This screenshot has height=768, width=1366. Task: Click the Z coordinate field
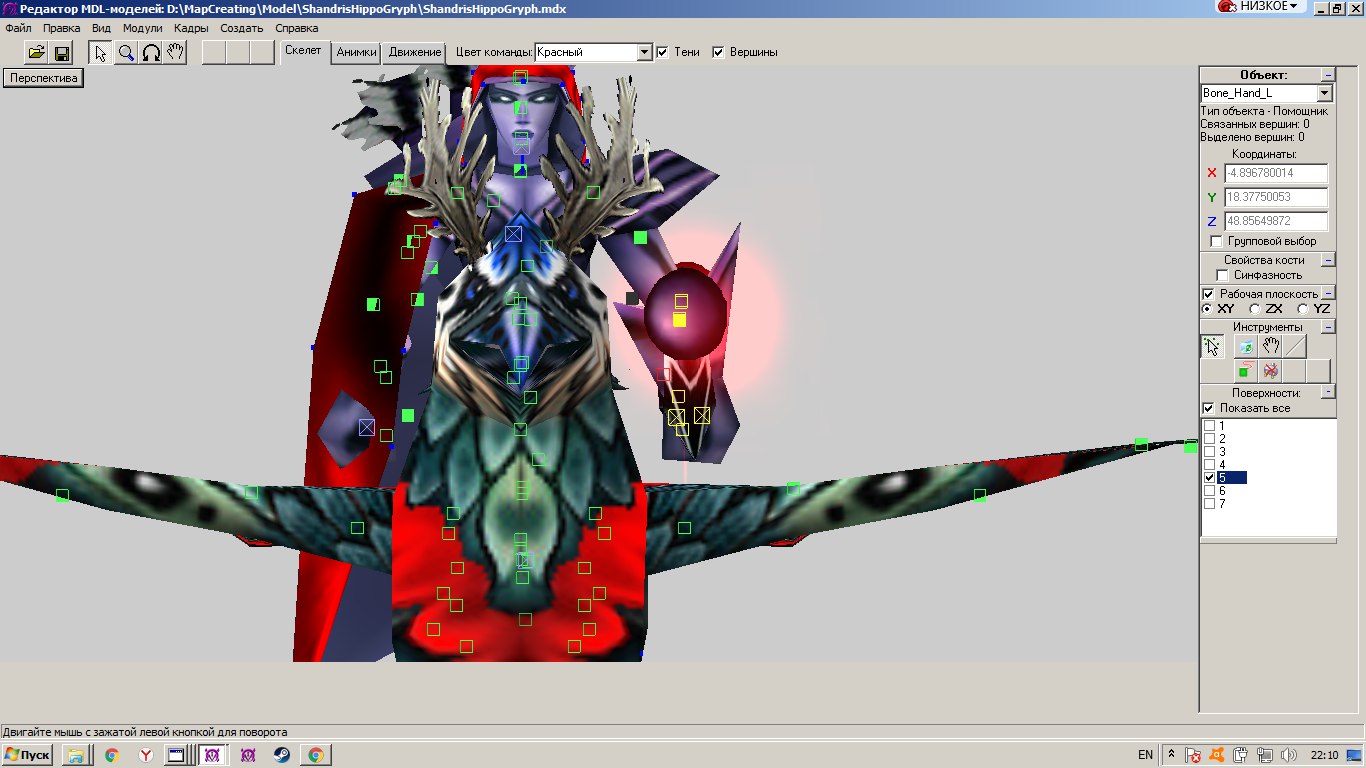coord(1276,221)
